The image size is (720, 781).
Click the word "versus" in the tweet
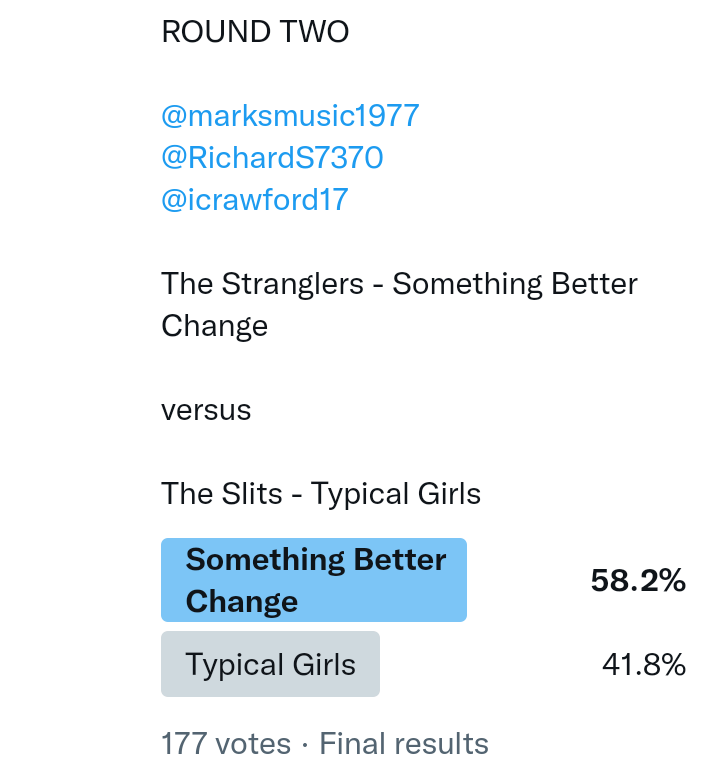coord(206,410)
